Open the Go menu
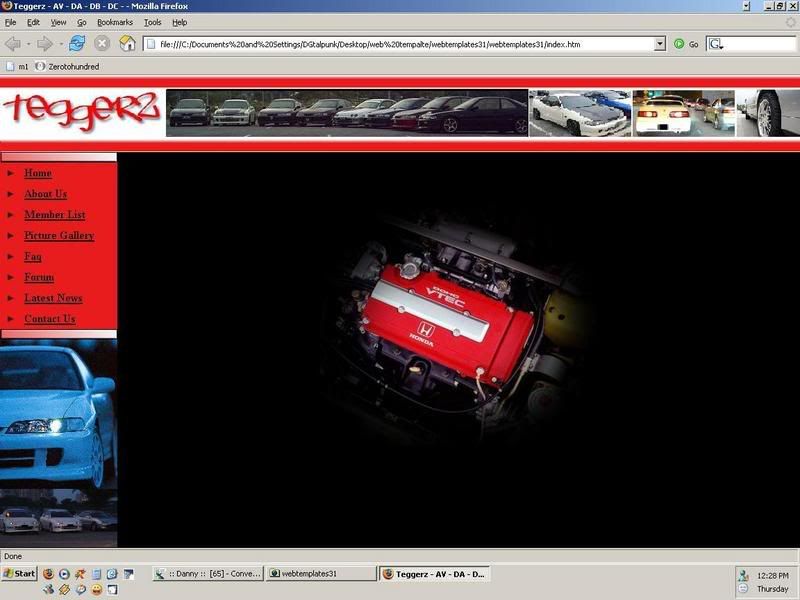Image resolution: width=800 pixels, height=600 pixels. [82, 22]
